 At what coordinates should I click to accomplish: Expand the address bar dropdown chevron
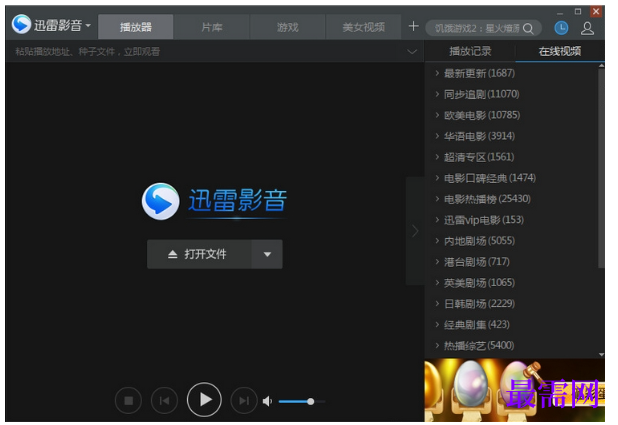point(412,52)
